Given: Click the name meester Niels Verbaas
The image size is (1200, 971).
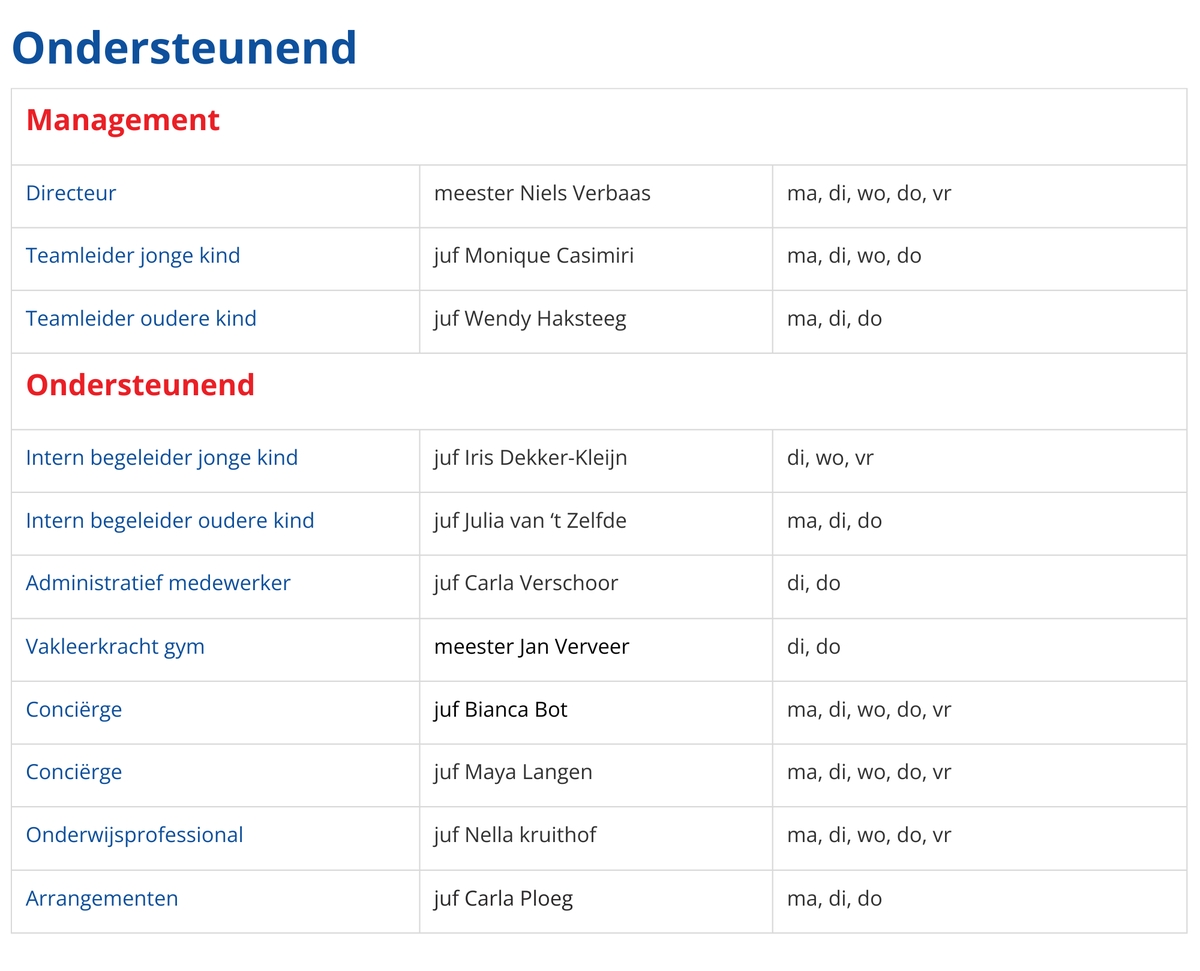Looking at the screenshot, I should click(x=542, y=193).
